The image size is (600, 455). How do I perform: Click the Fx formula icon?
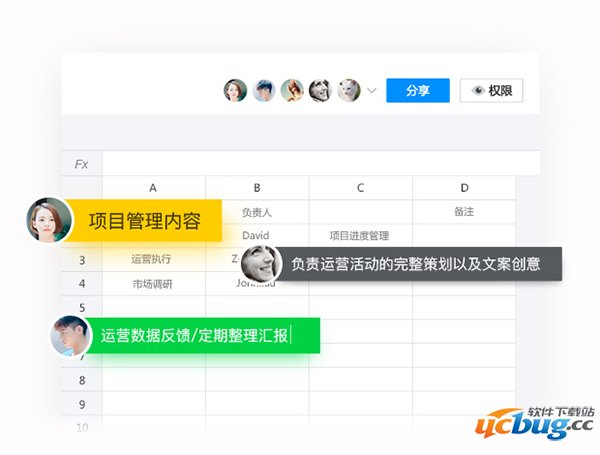(x=81, y=164)
